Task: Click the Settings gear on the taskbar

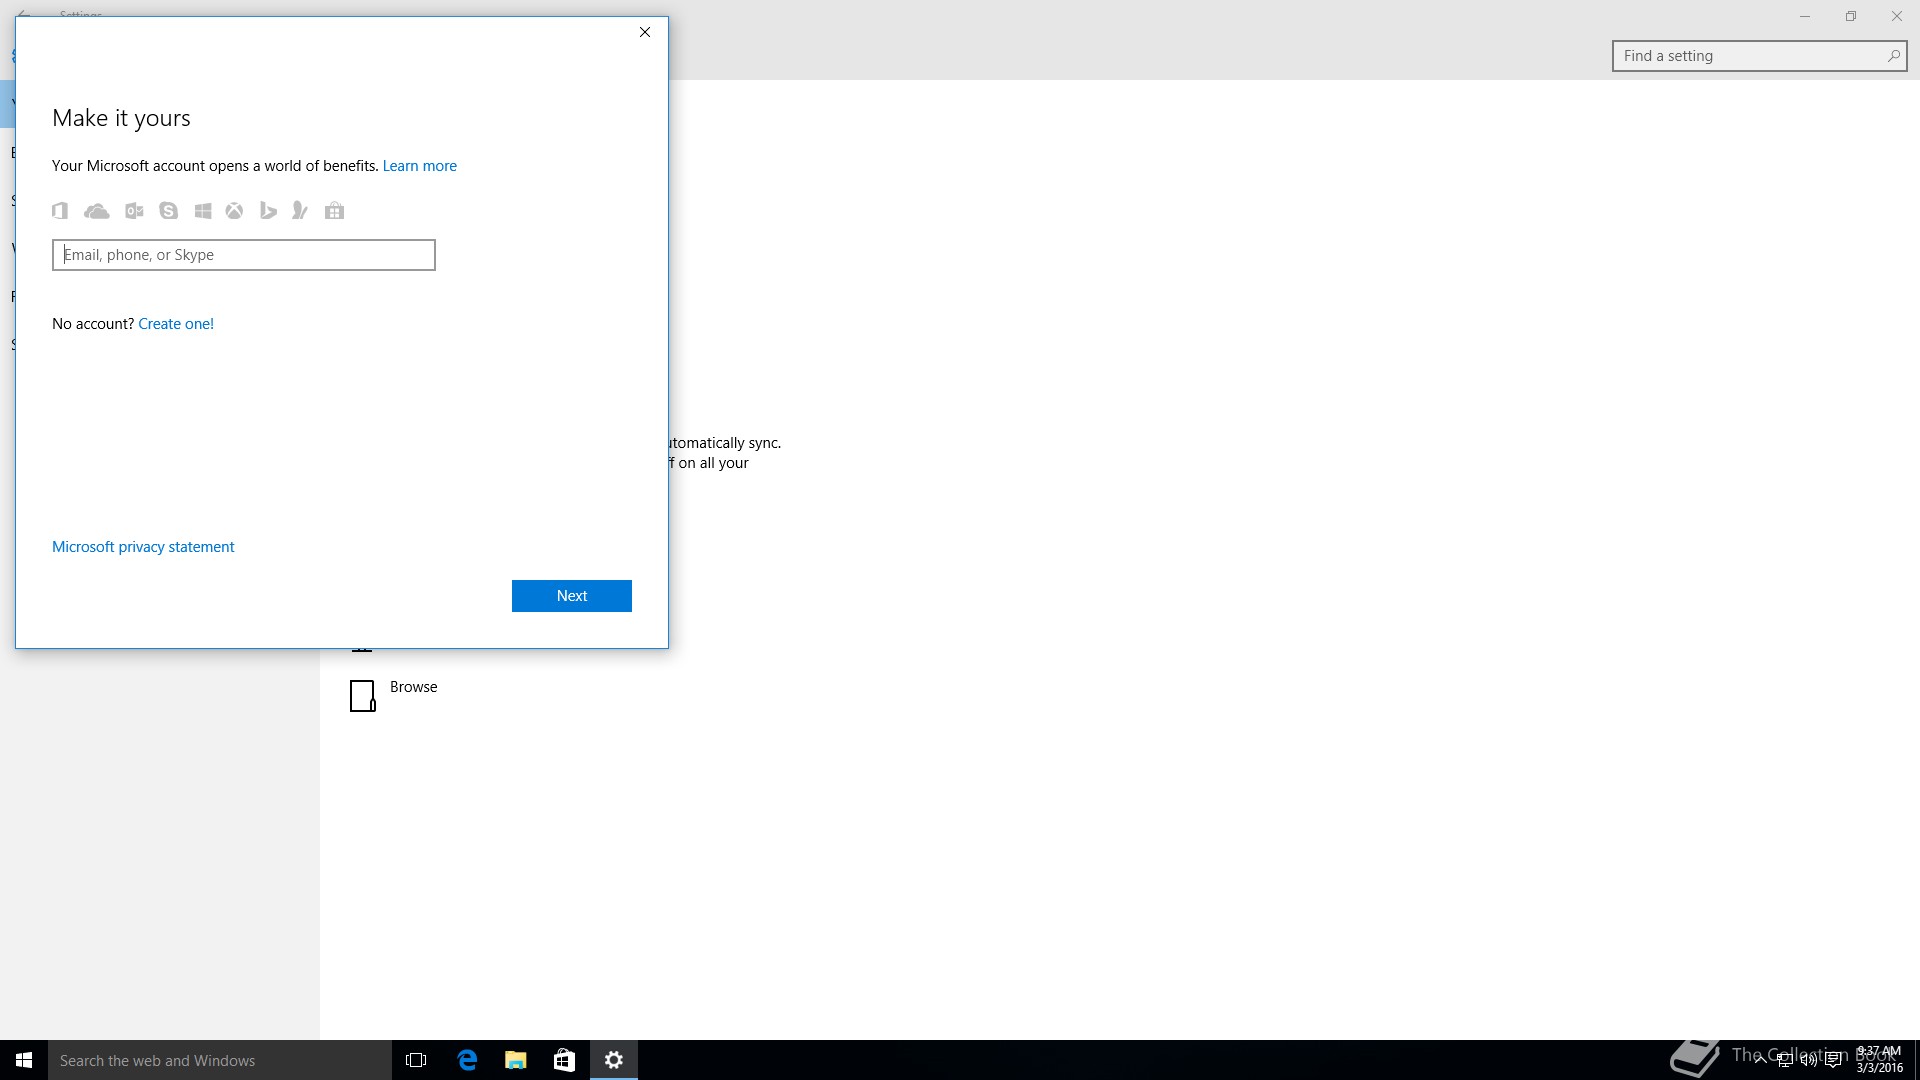Action: [x=614, y=1060]
